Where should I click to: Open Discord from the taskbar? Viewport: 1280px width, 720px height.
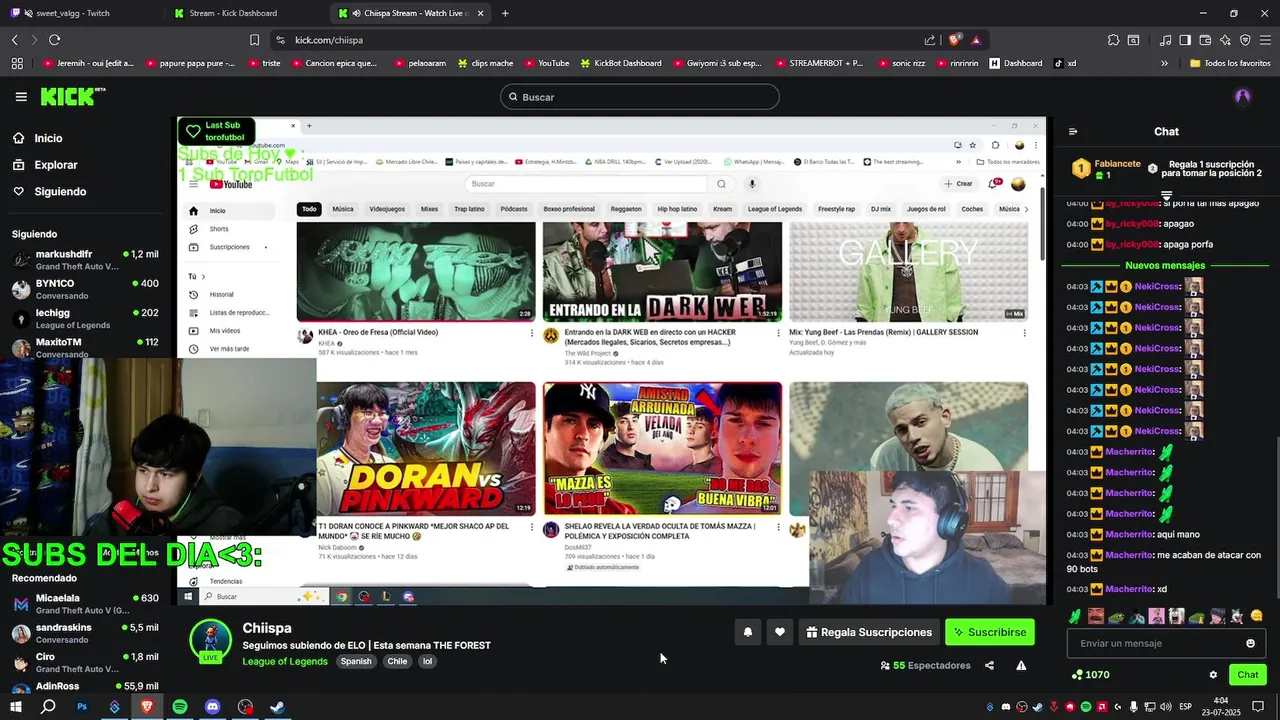tap(212, 707)
